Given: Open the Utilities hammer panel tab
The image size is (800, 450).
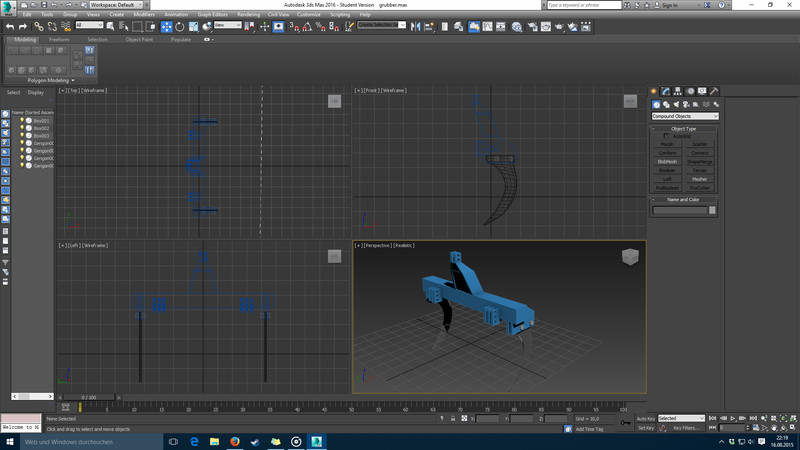Looking at the screenshot, I should 714,91.
